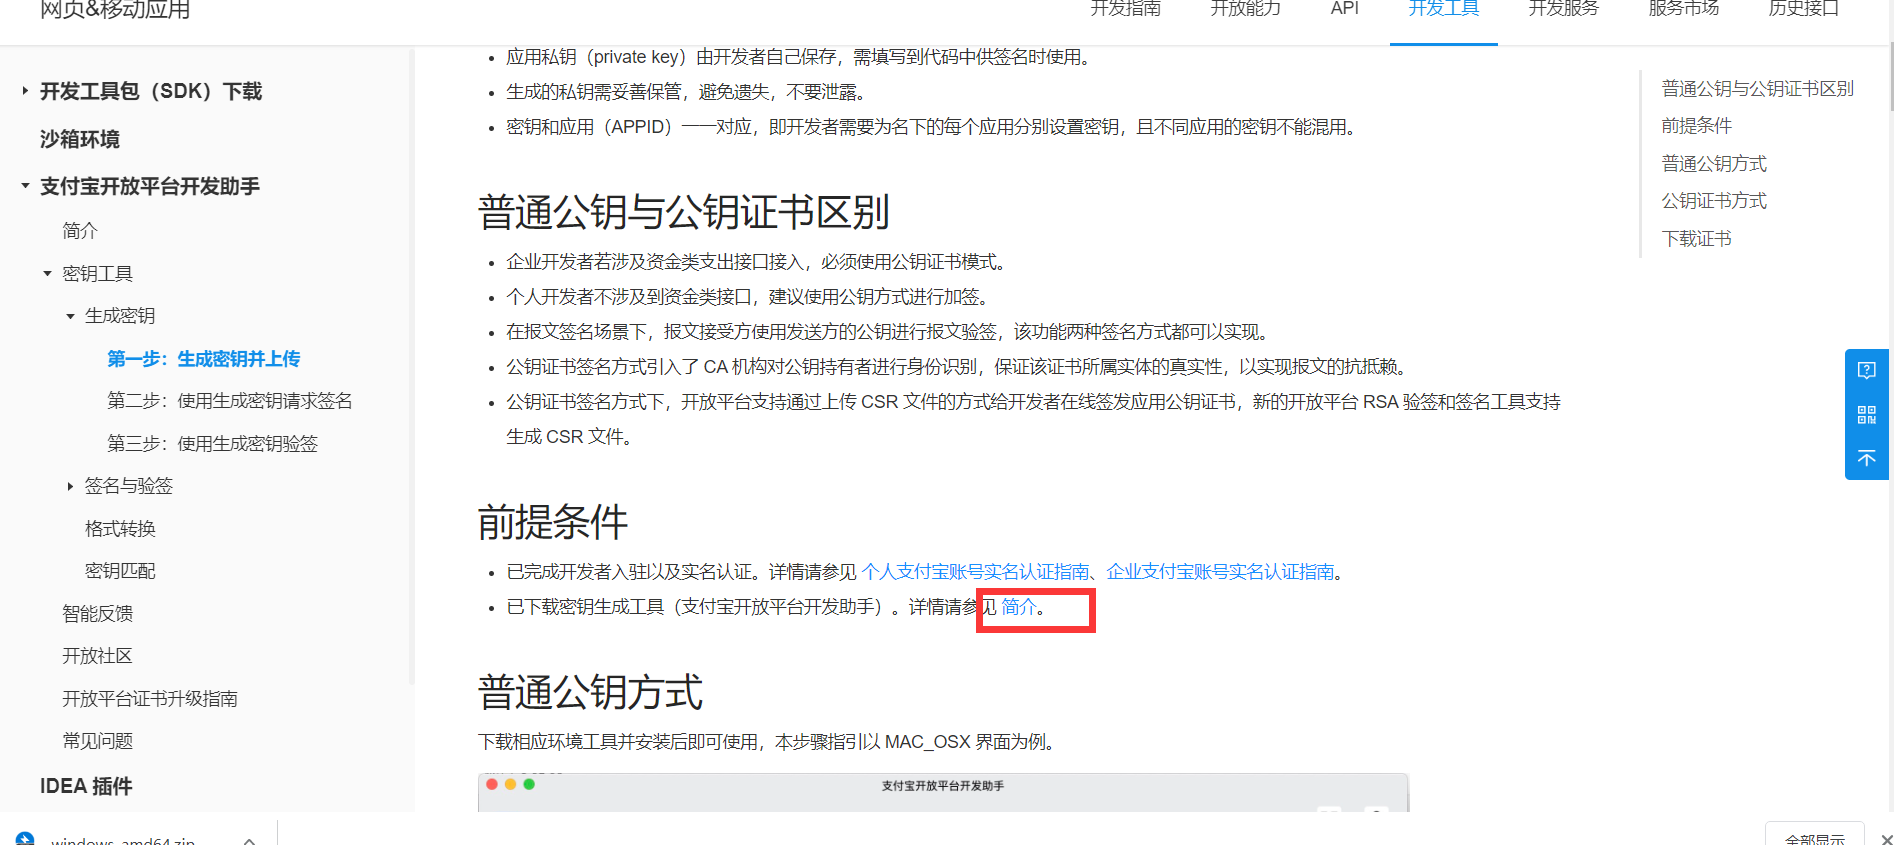Viewport: 1894px width, 845px height.
Task: Collapse the 密钥工具 tree node arrow
Action: (47, 273)
